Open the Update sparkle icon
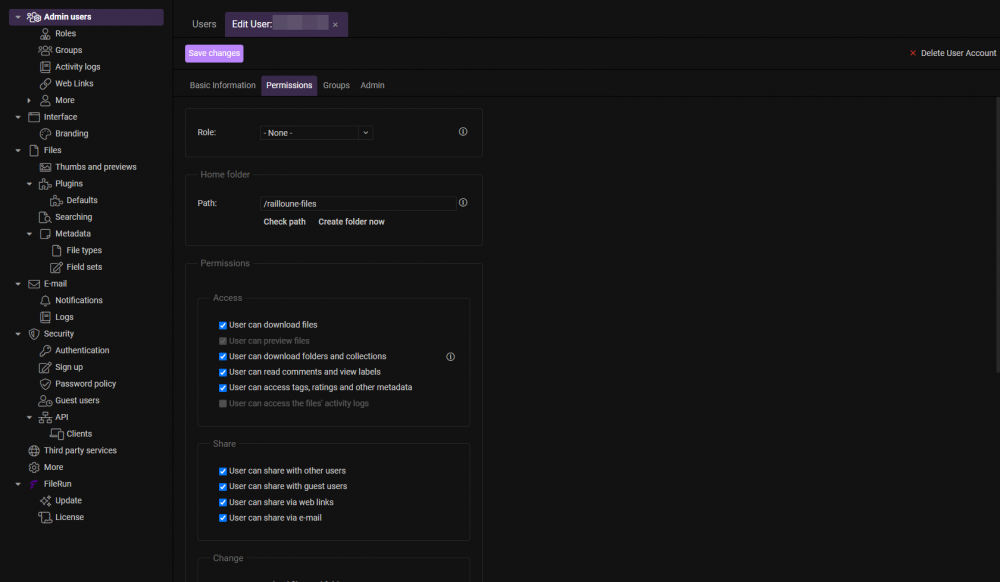 coord(45,500)
